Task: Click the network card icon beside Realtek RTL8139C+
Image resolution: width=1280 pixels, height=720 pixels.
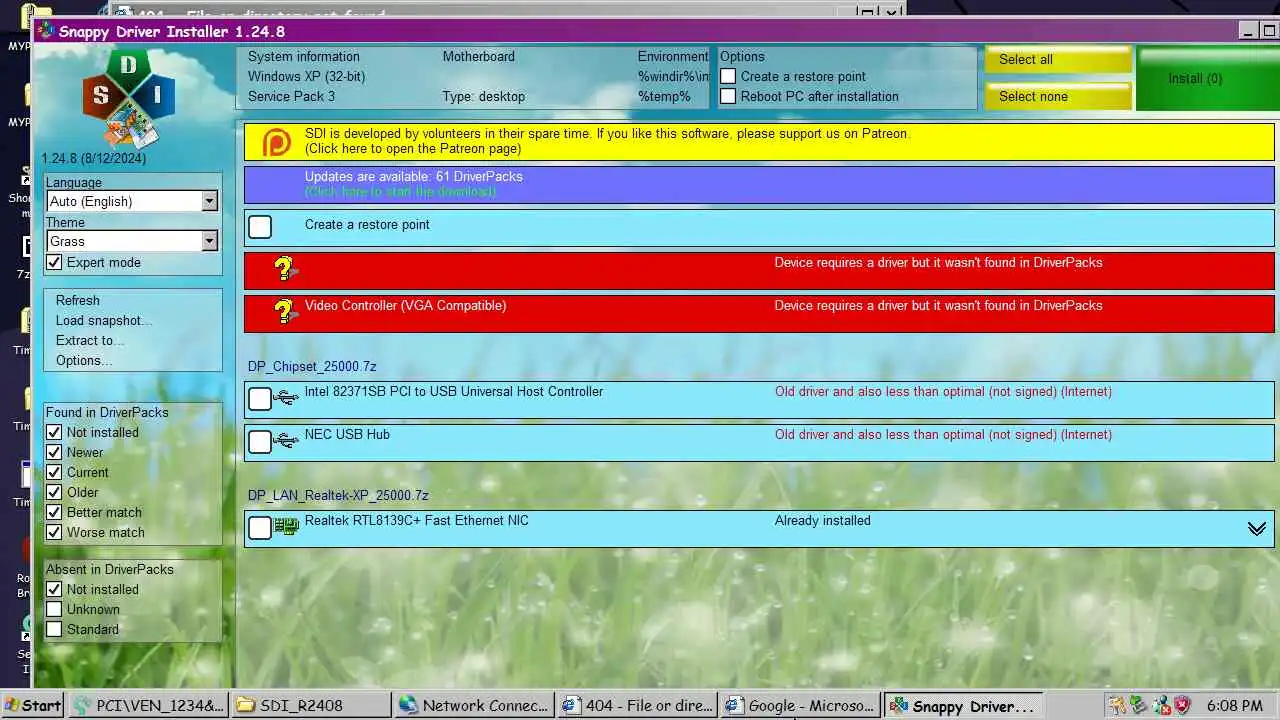Action: [x=286, y=526]
